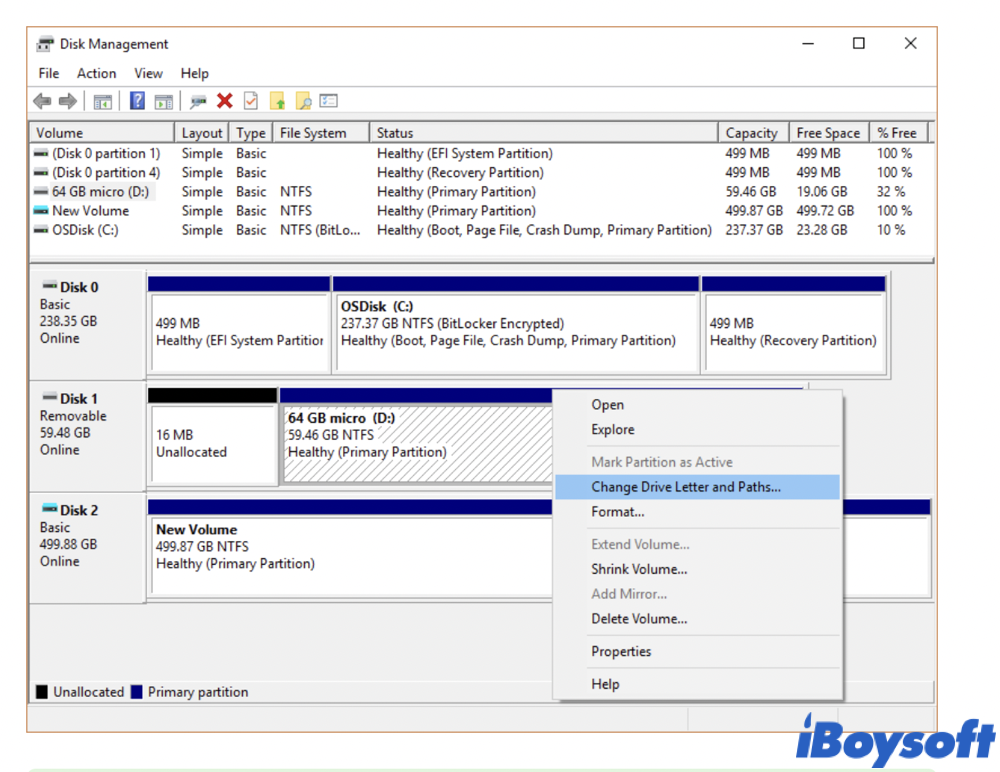The height and width of the screenshot is (772, 1000).
Task: Click the red X delete toolbar icon
Action: (x=225, y=101)
